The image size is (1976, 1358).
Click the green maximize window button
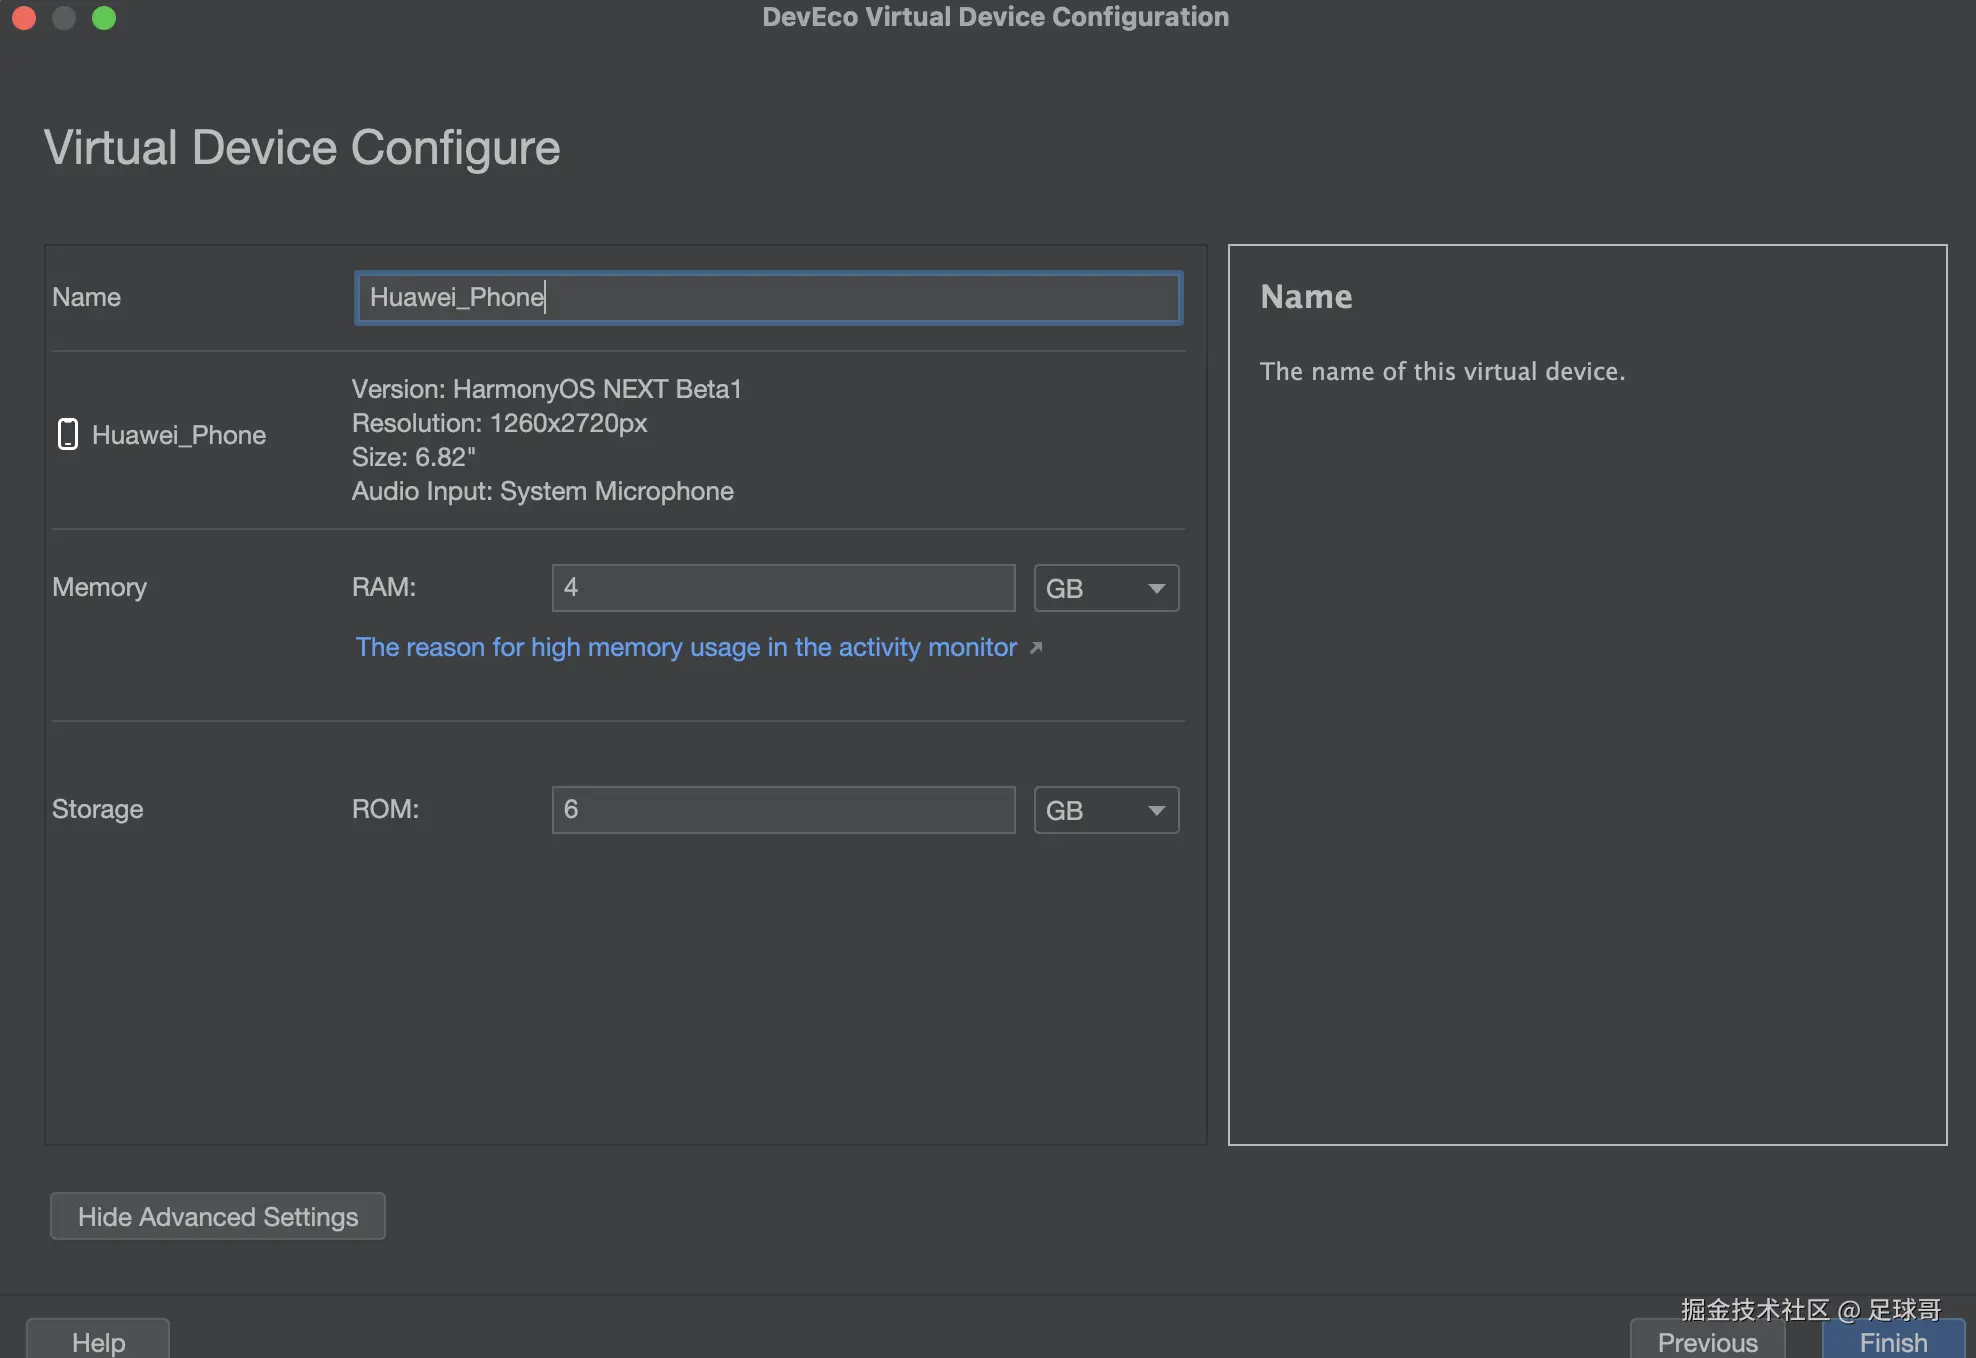(104, 18)
